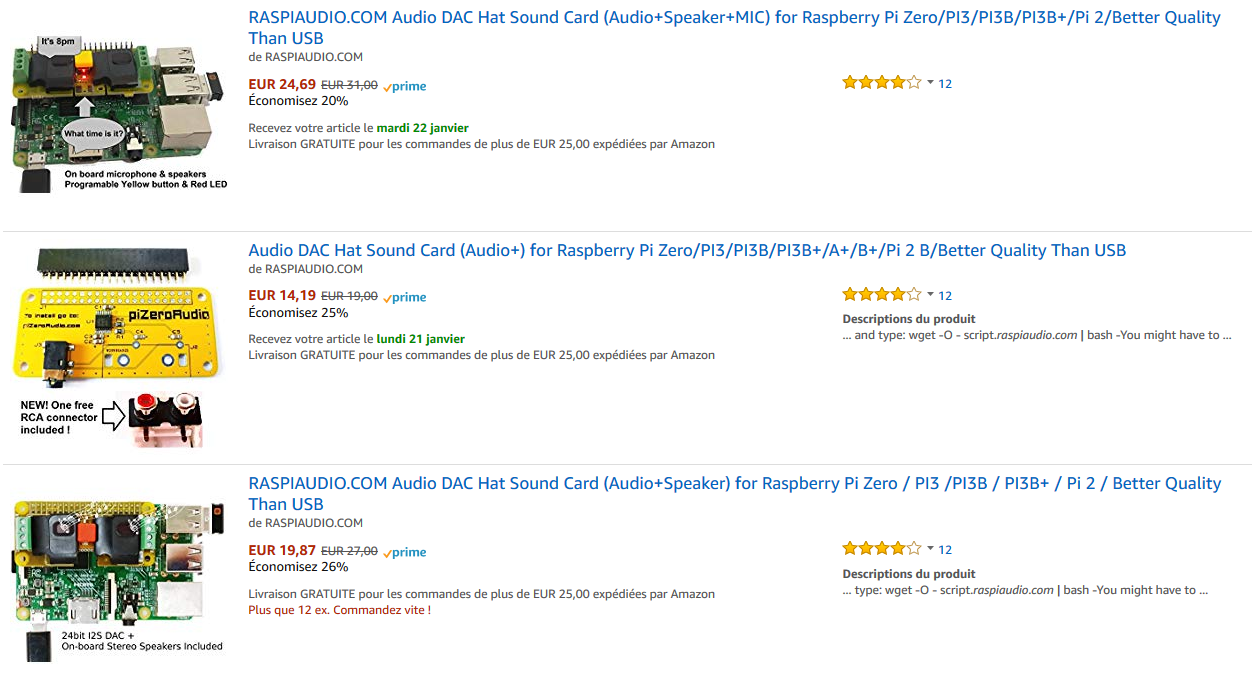This screenshot has width=1252, height=688.
Task: Open Audio+Speaker DAC Hat product title
Action: [x=735, y=493]
